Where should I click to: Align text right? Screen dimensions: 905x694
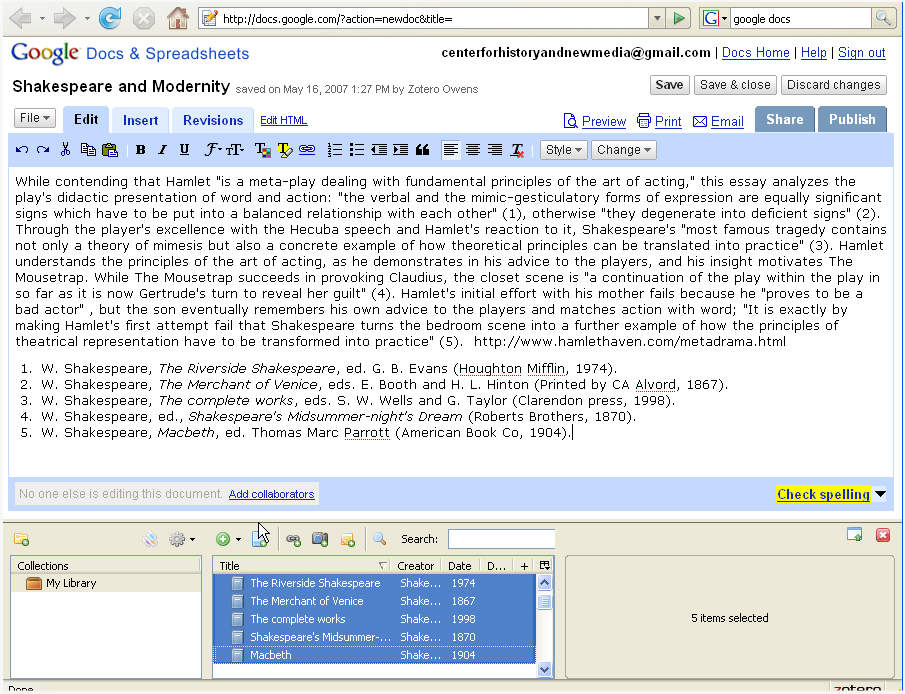click(495, 150)
